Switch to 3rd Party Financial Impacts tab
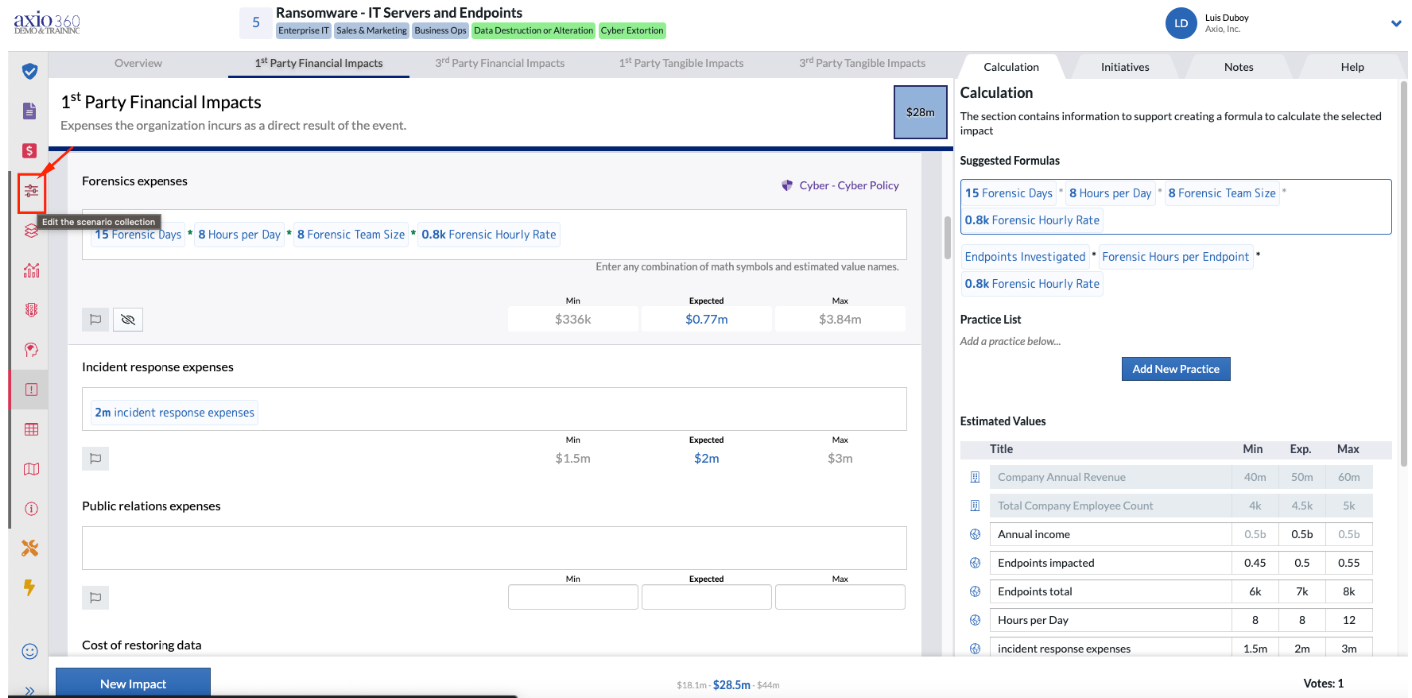Screen dimensions: 1412x698 click(x=500, y=63)
